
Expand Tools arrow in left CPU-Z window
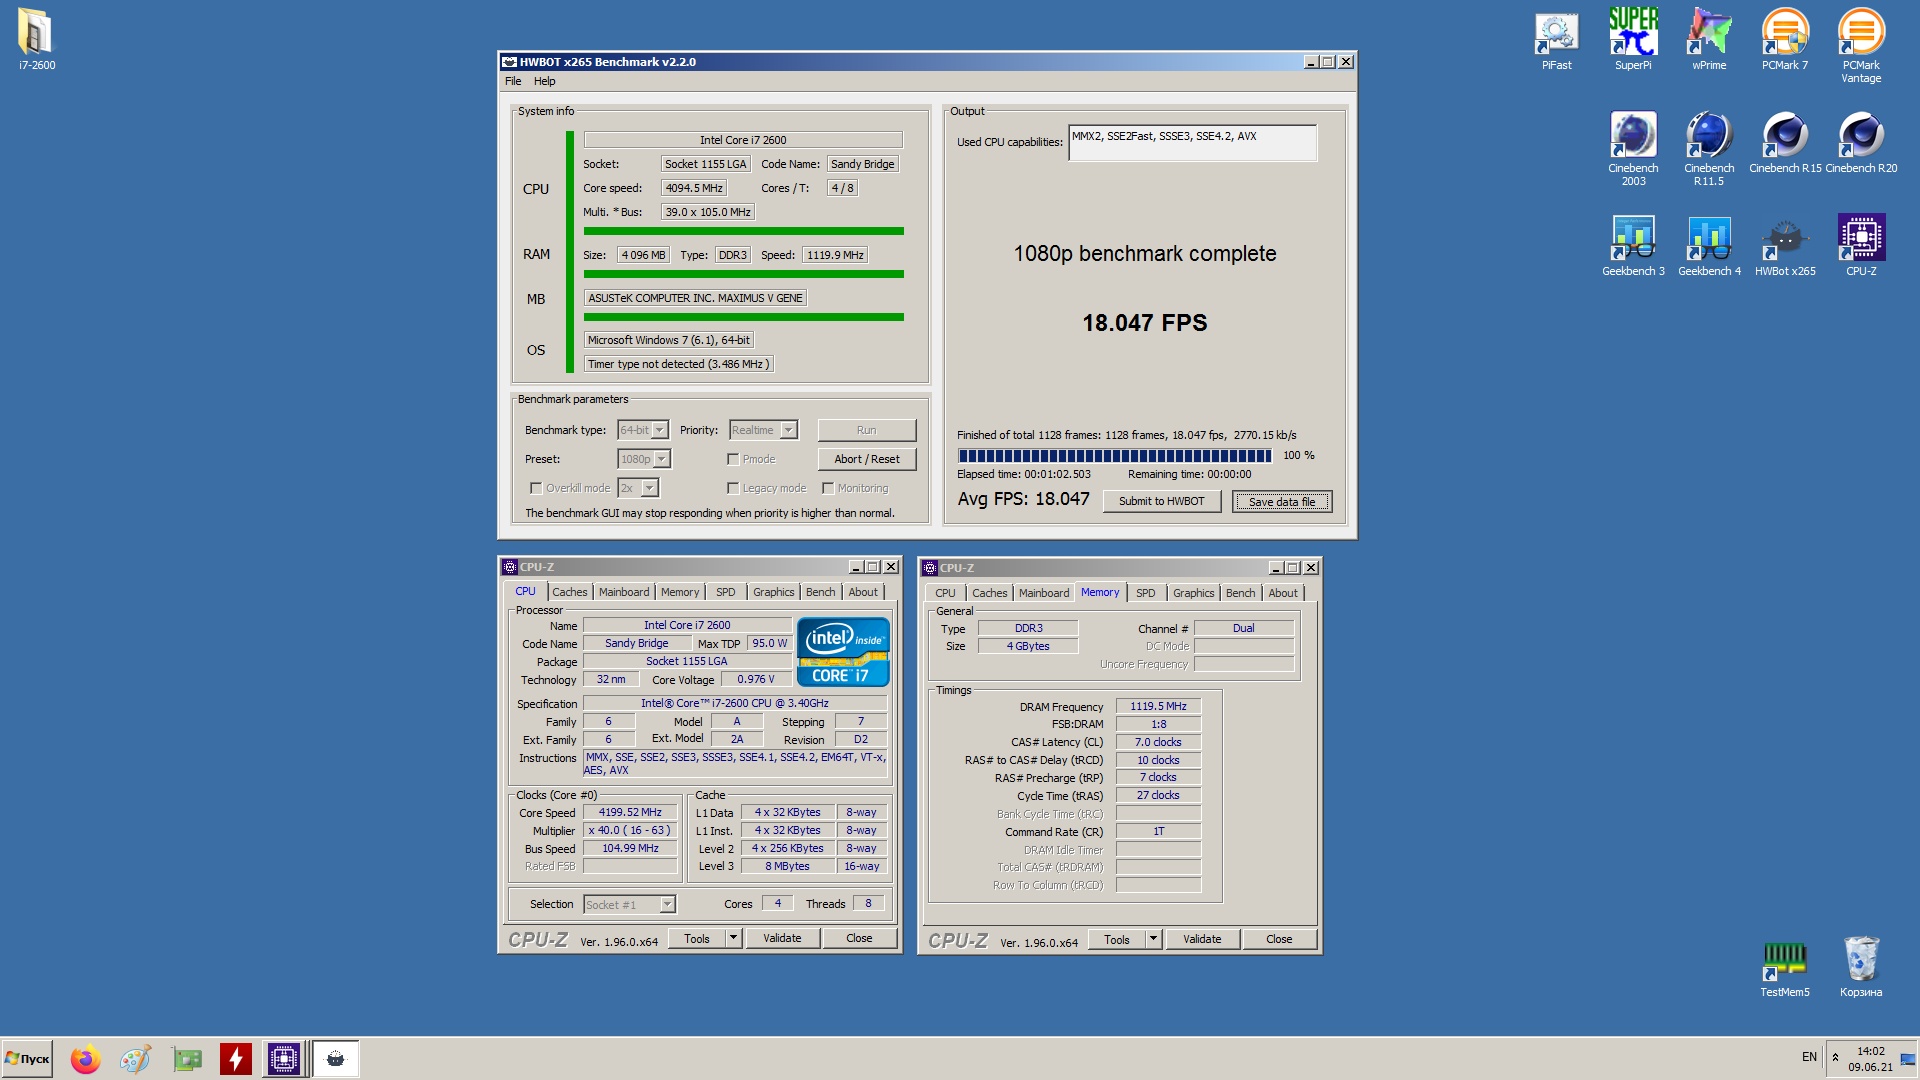(733, 938)
